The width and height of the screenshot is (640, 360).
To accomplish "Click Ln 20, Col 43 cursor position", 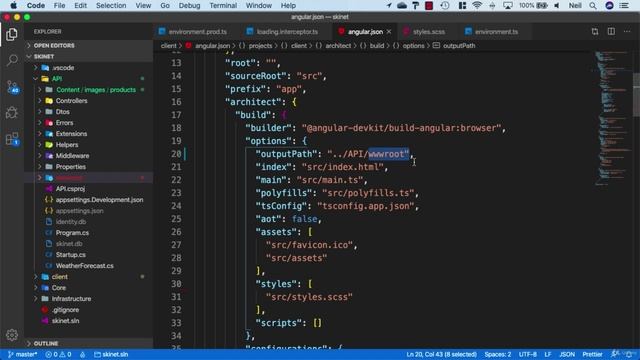I will (x=442, y=354).
